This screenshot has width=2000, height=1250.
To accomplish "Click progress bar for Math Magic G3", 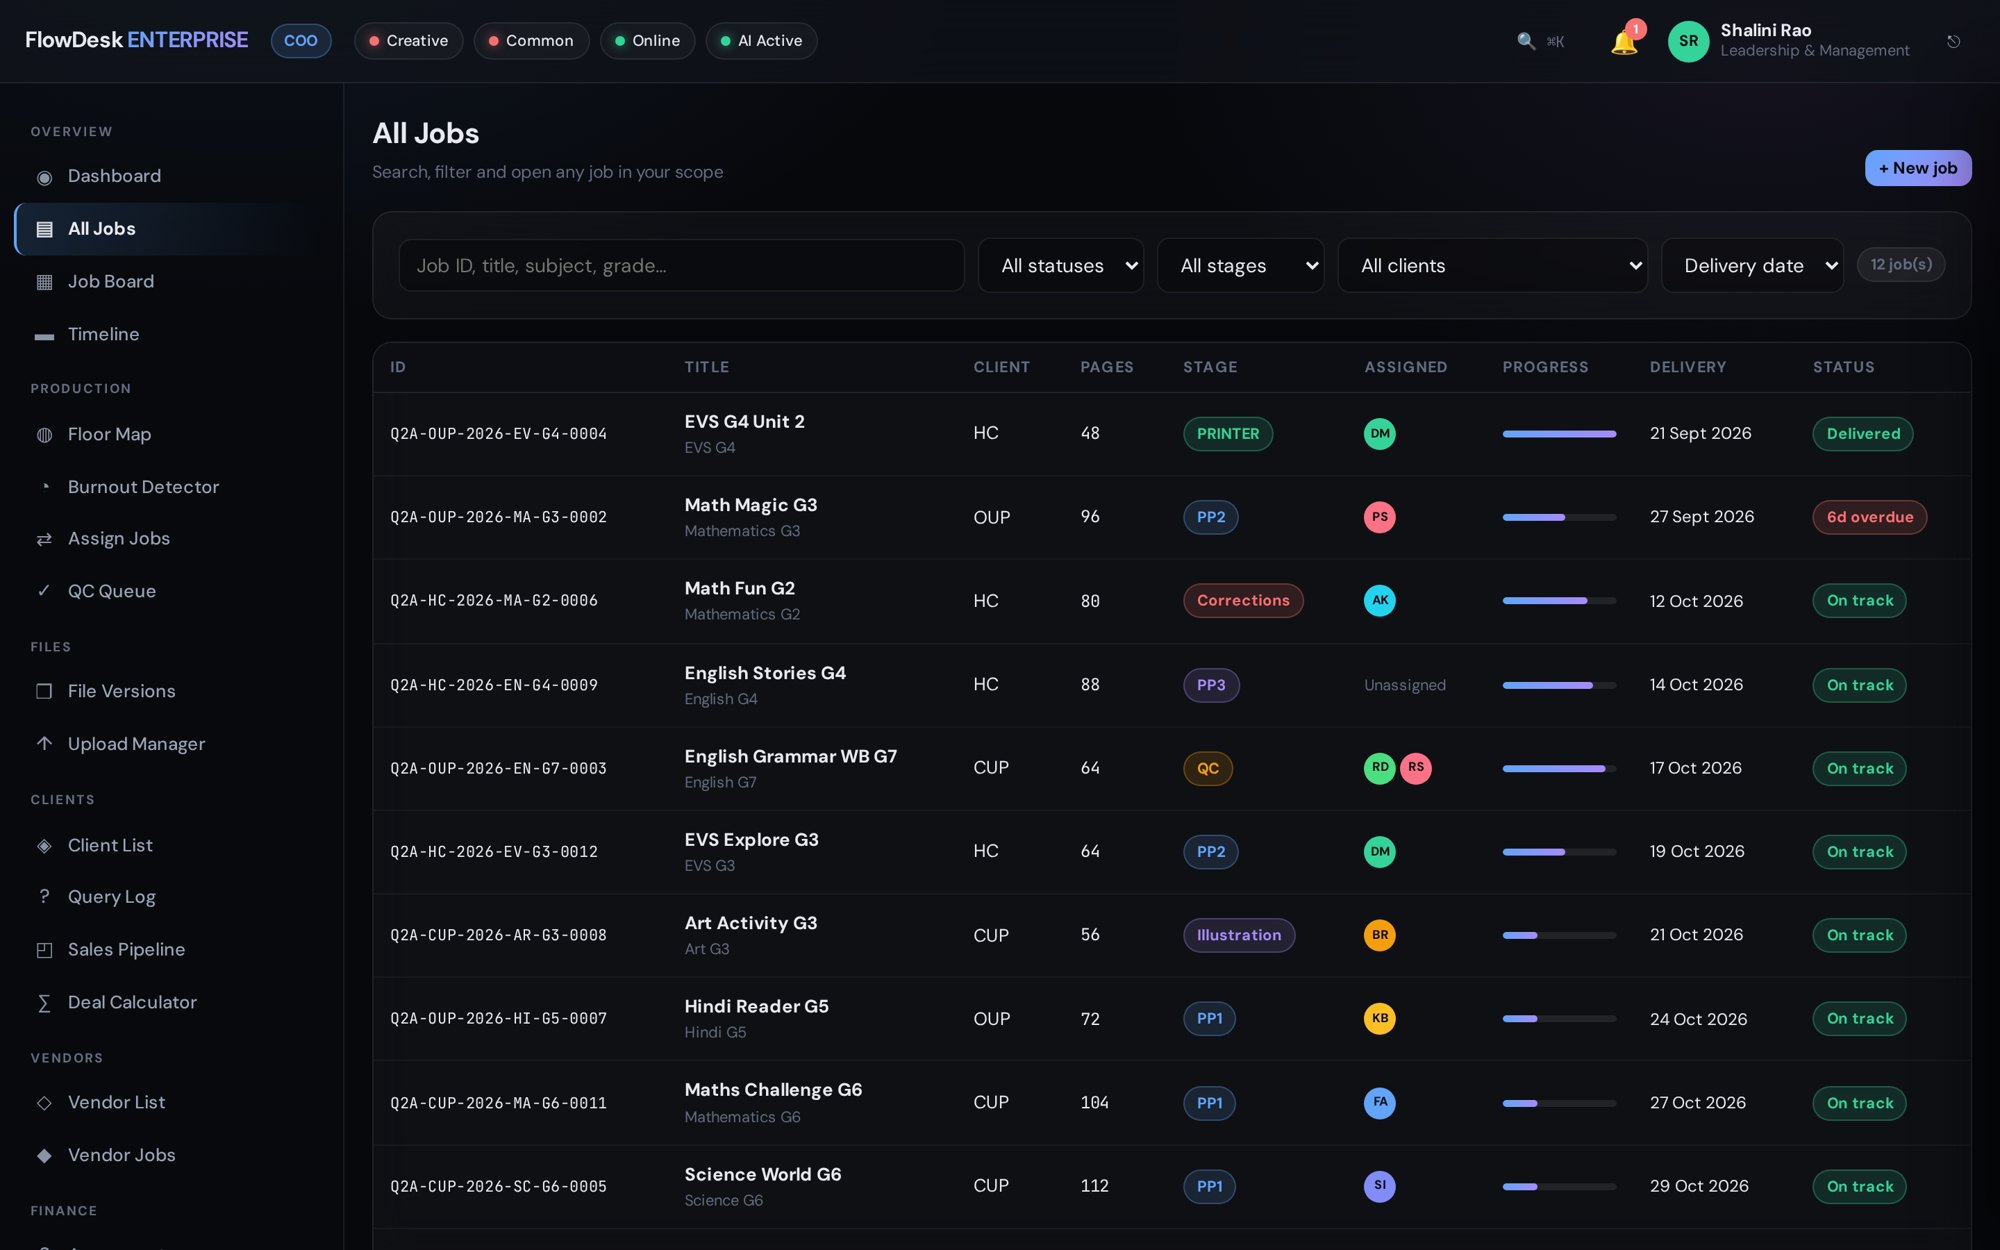I will point(1559,517).
